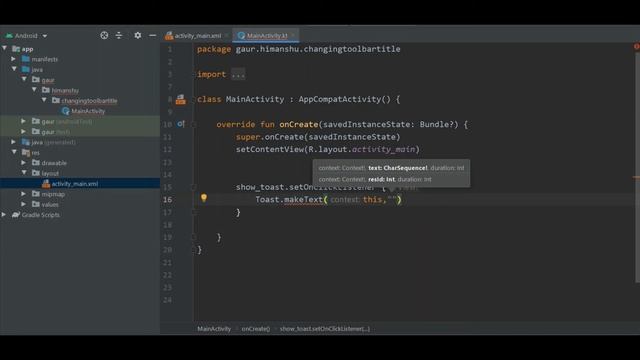
Task: Click 'super' on line 11
Action: (x=248, y=137)
